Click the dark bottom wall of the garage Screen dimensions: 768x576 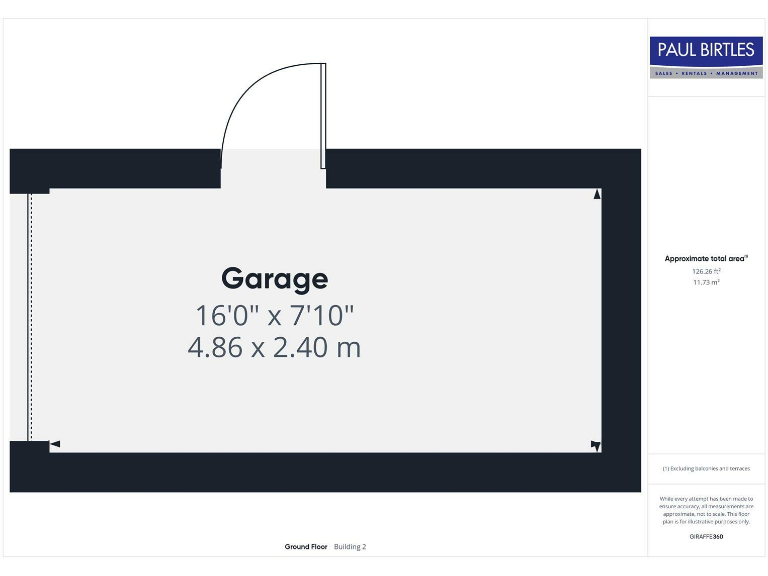click(325, 472)
